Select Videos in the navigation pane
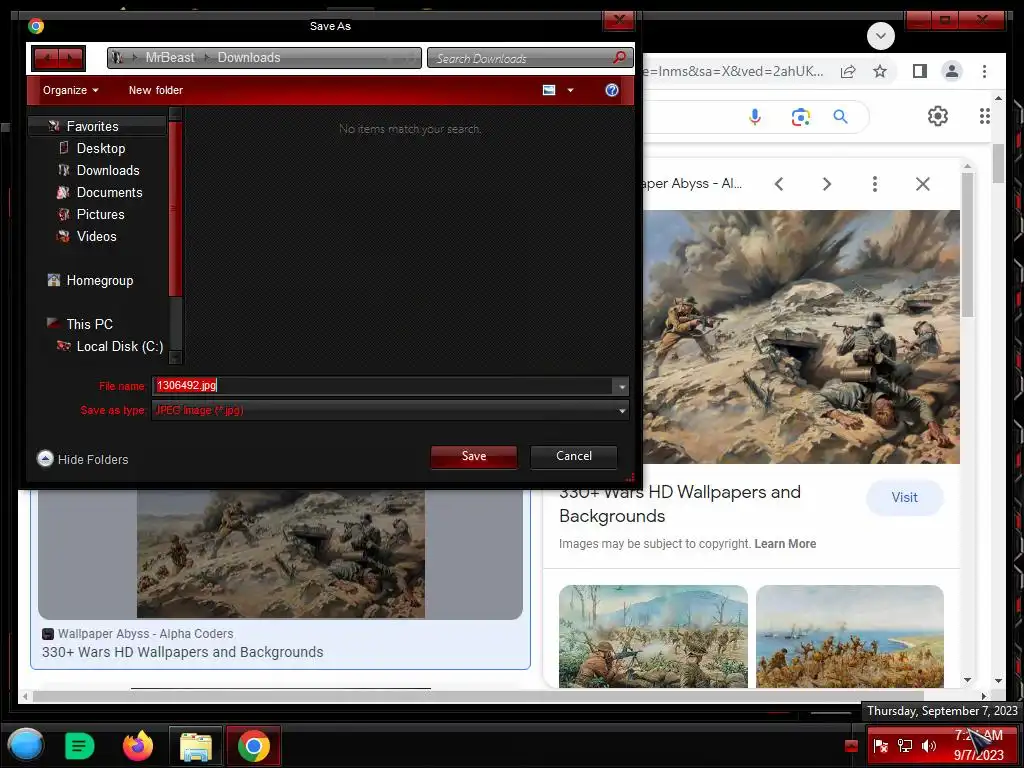Image resolution: width=1024 pixels, height=768 pixels. click(95, 236)
